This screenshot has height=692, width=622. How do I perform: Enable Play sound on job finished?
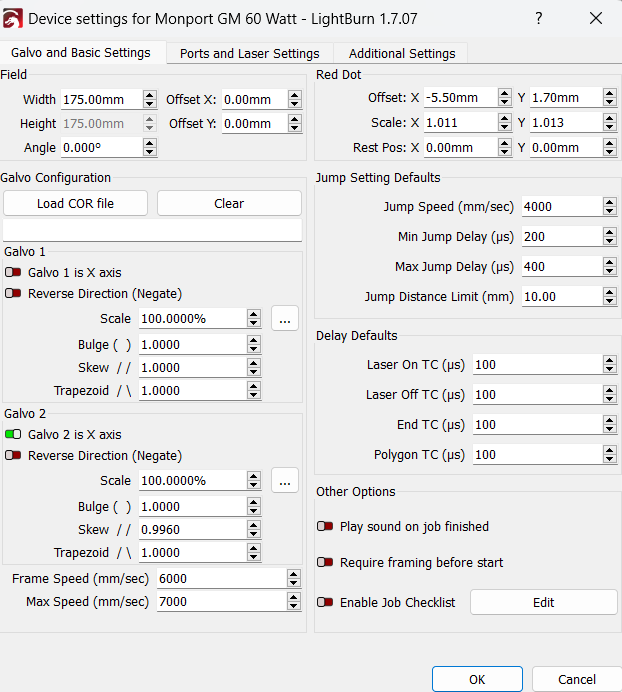pyautogui.click(x=325, y=526)
